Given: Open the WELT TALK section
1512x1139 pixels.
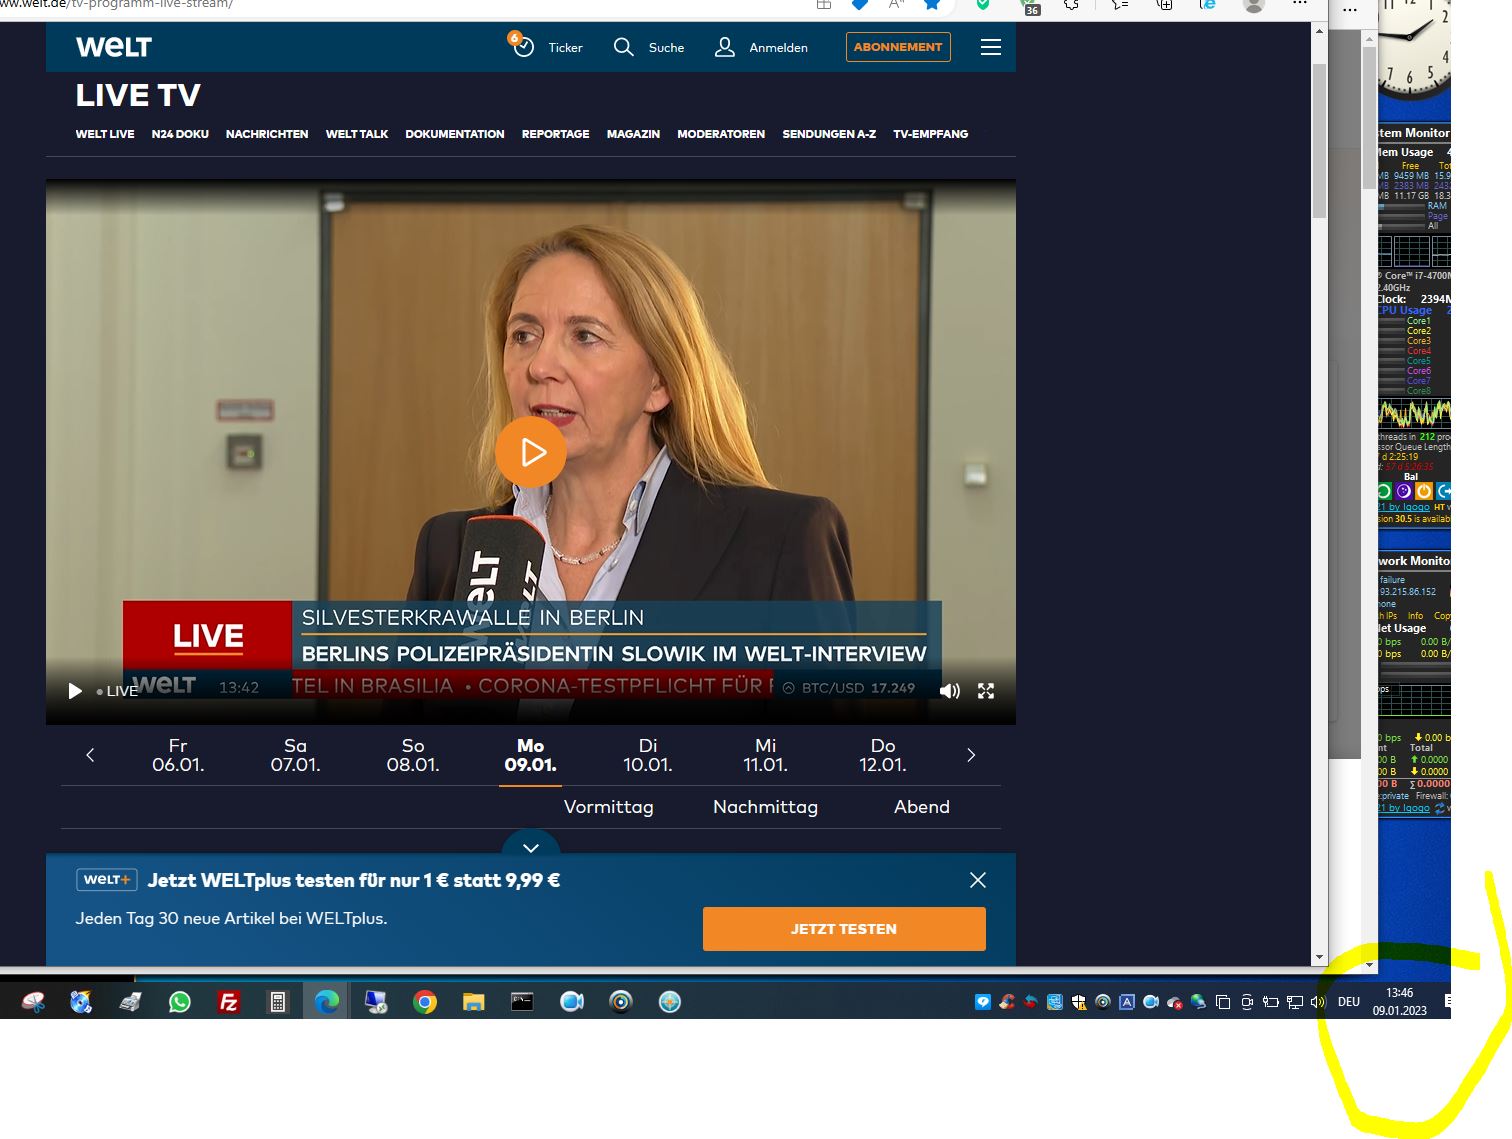Looking at the screenshot, I should coord(357,134).
